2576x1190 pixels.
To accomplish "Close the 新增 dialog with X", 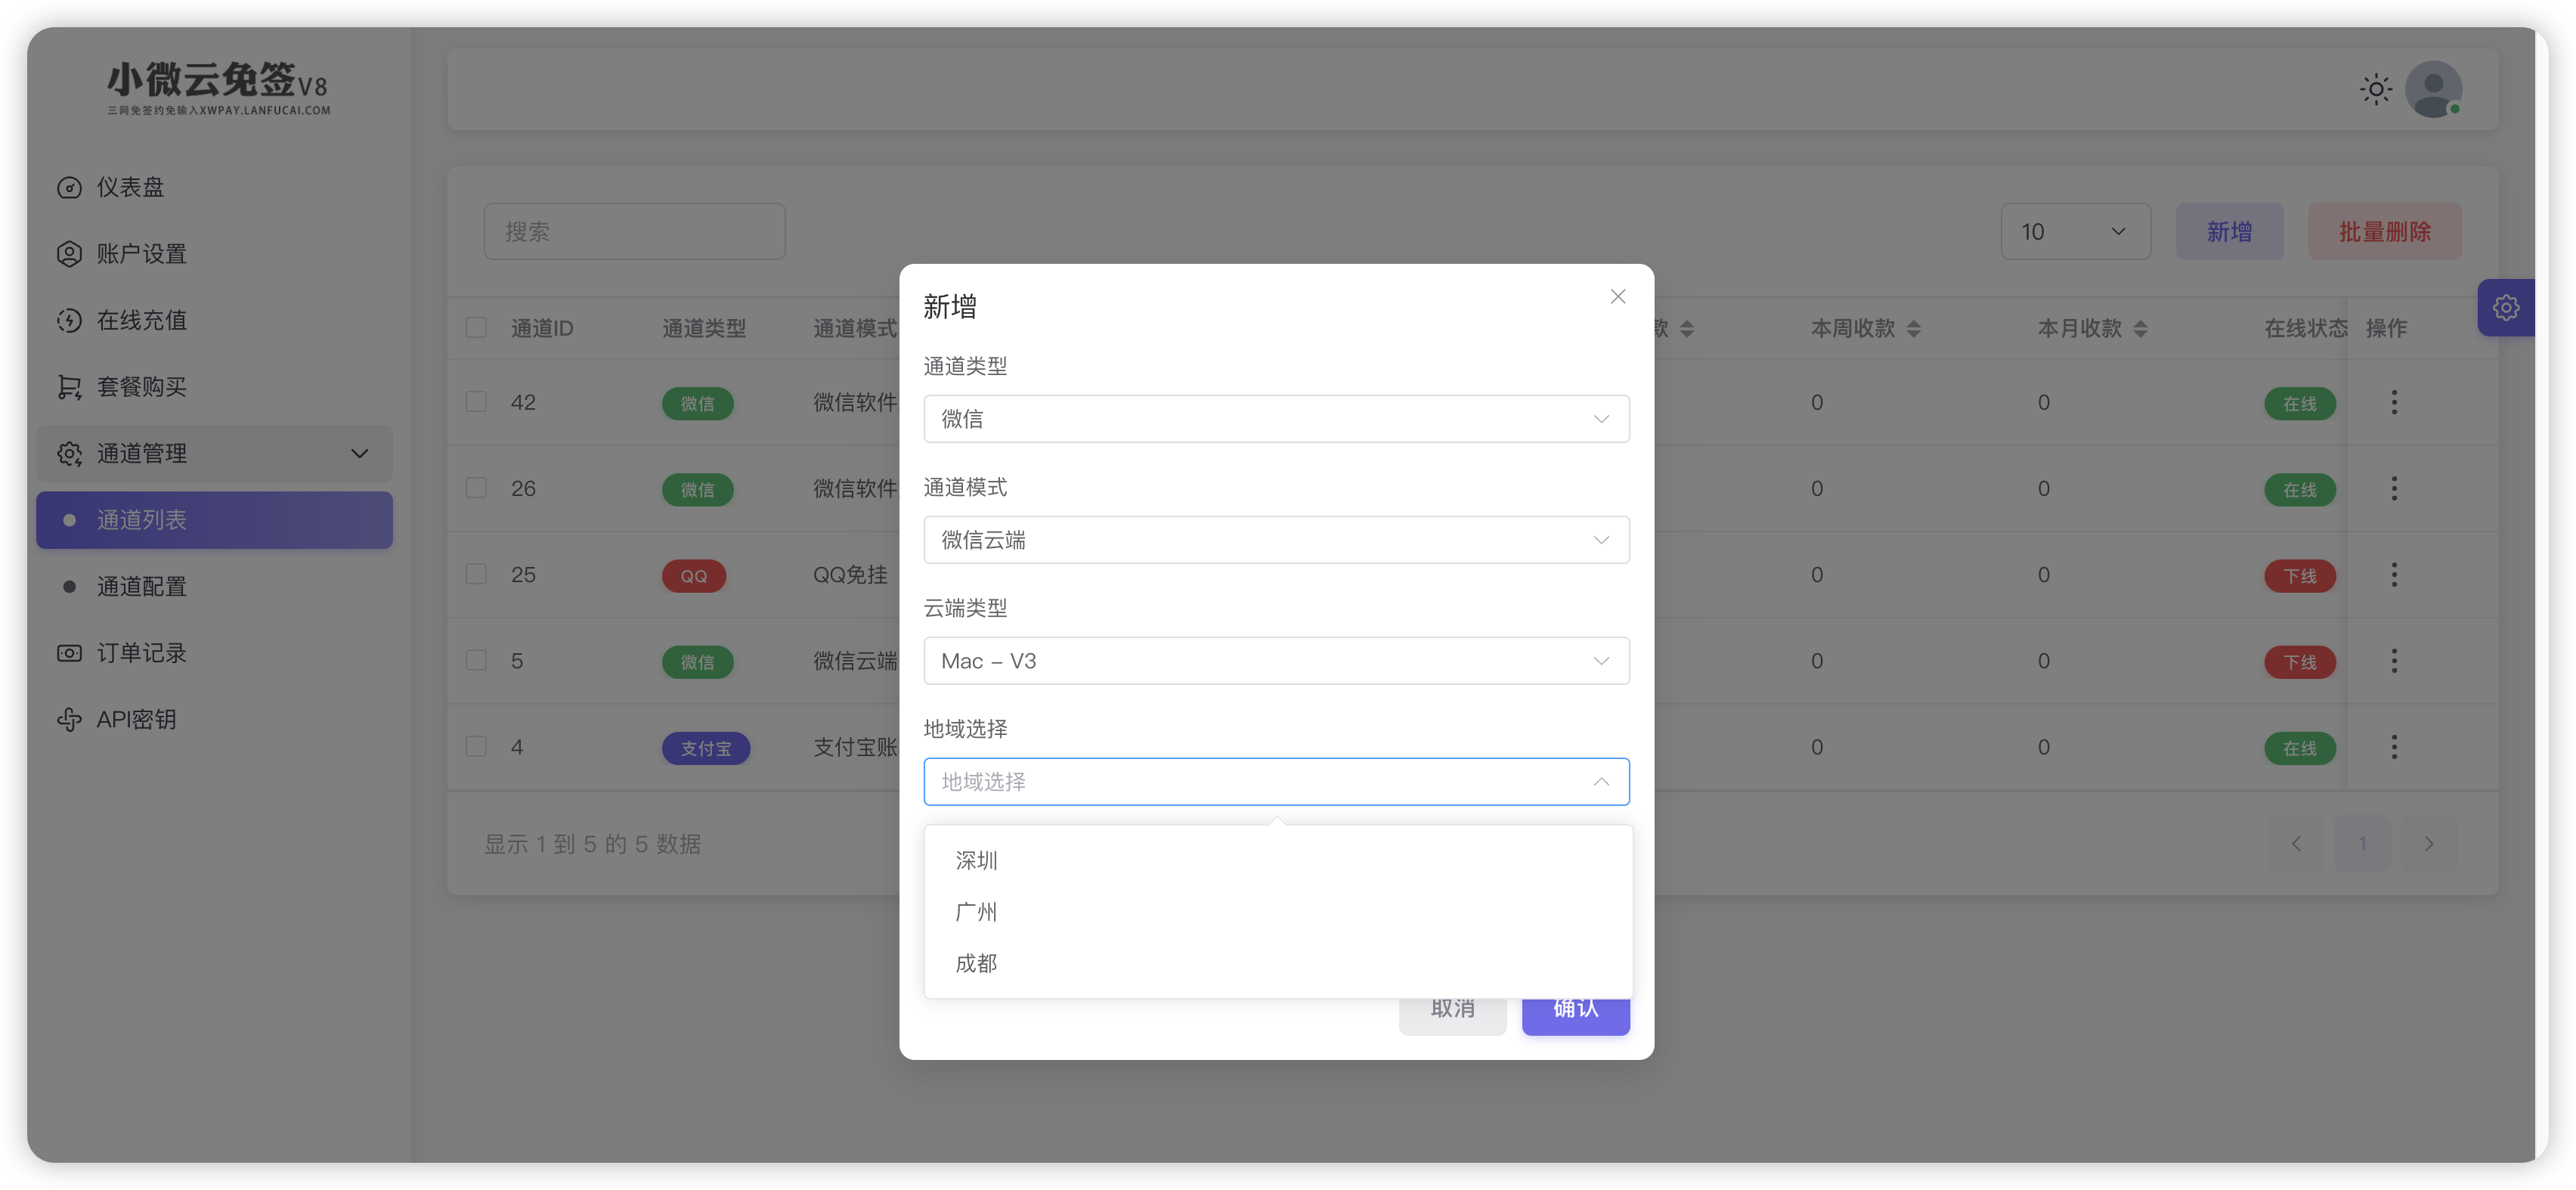I will (x=1617, y=296).
